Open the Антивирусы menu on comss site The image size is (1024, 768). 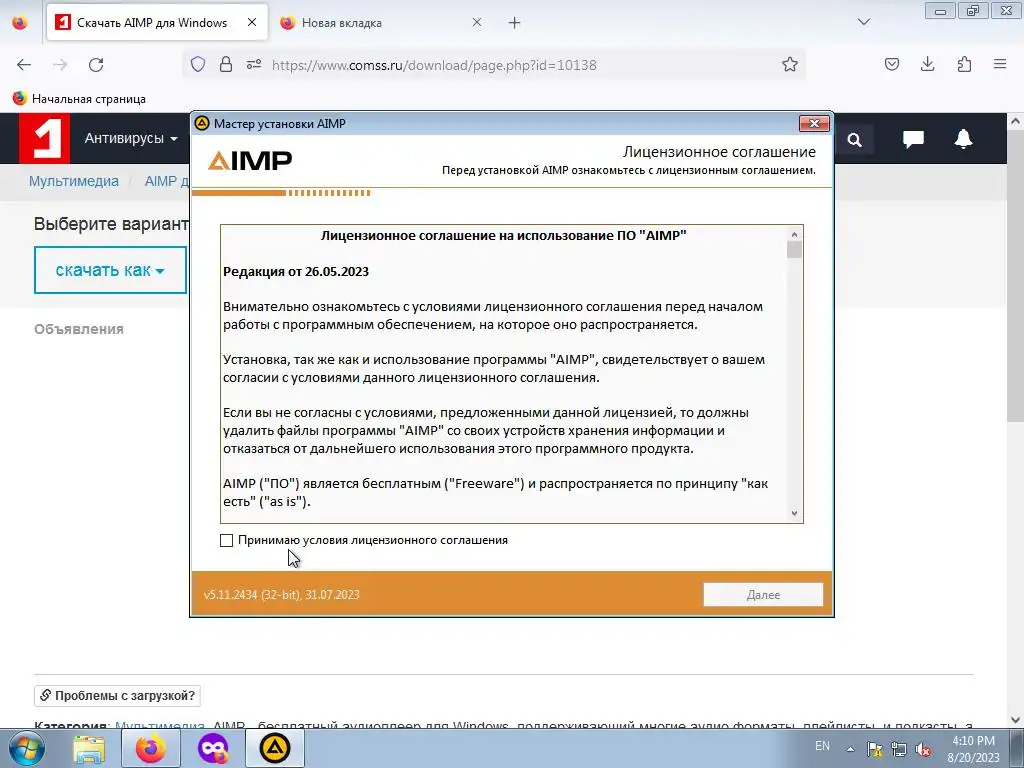131,138
